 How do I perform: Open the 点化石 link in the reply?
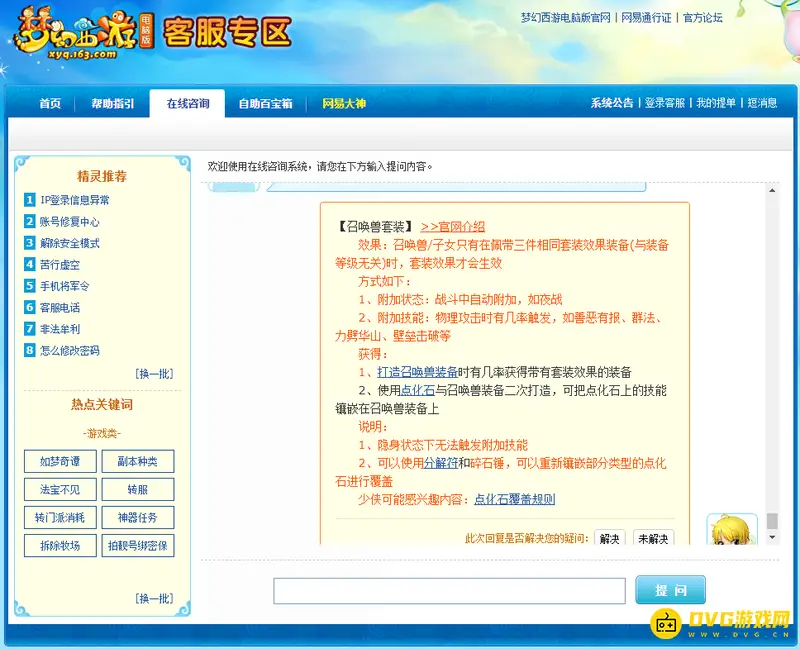[417, 390]
